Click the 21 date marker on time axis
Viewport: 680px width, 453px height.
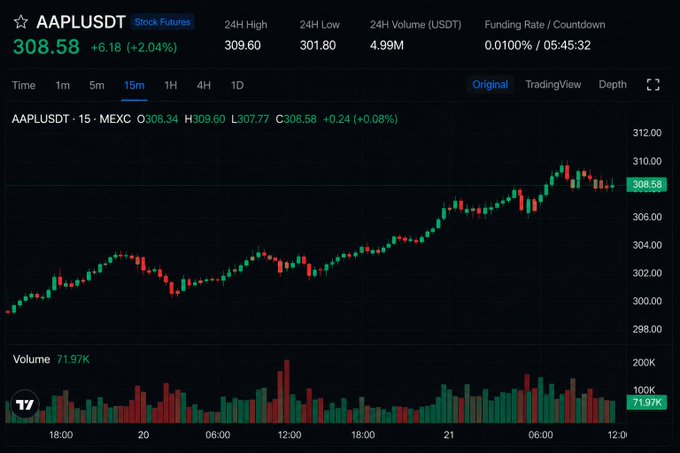click(x=448, y=435)
